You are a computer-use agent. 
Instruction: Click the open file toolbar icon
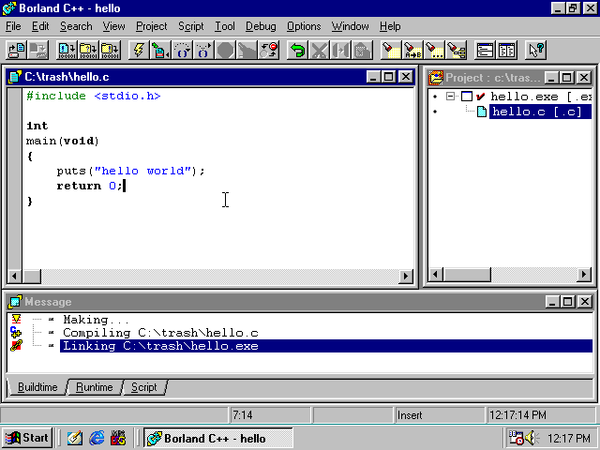tap(16, 50)
